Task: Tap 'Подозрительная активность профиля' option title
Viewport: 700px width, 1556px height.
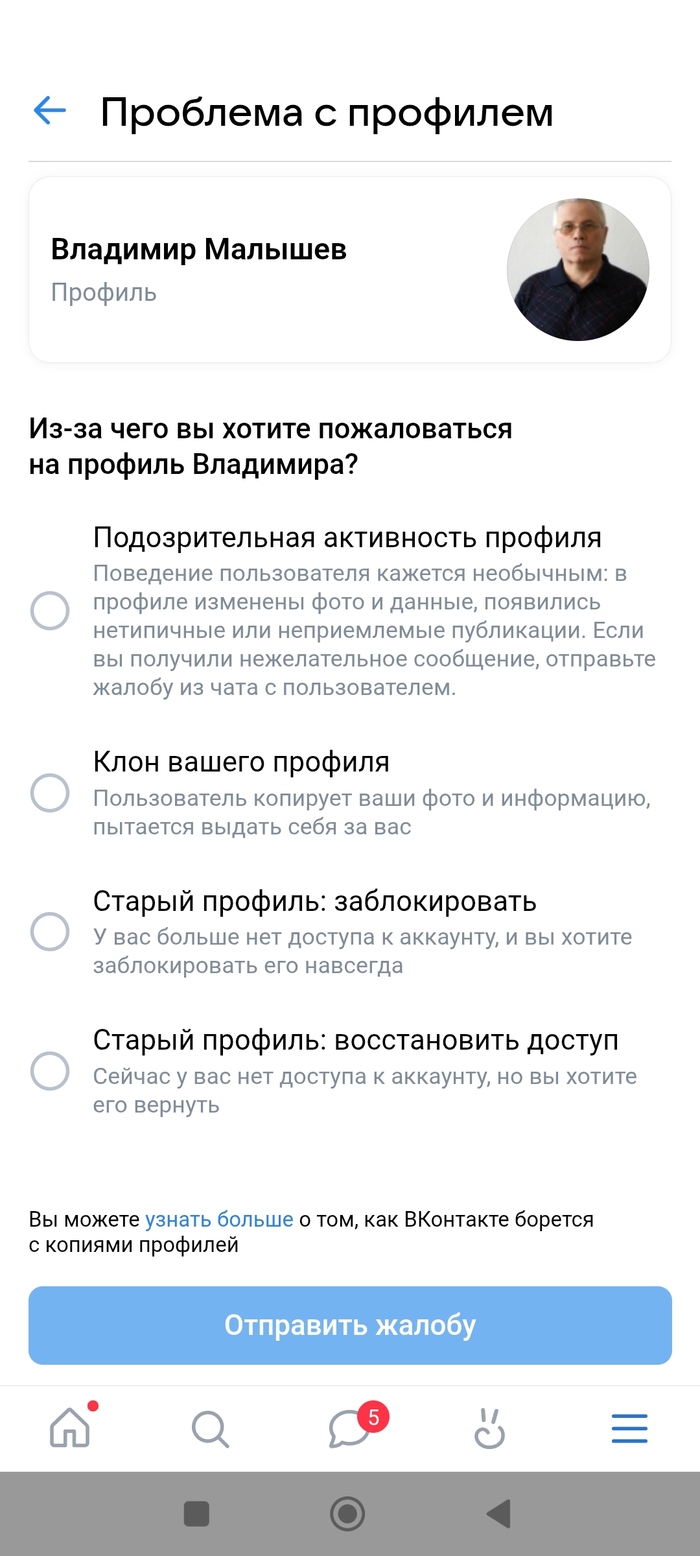Action: (x=347, y=538)
